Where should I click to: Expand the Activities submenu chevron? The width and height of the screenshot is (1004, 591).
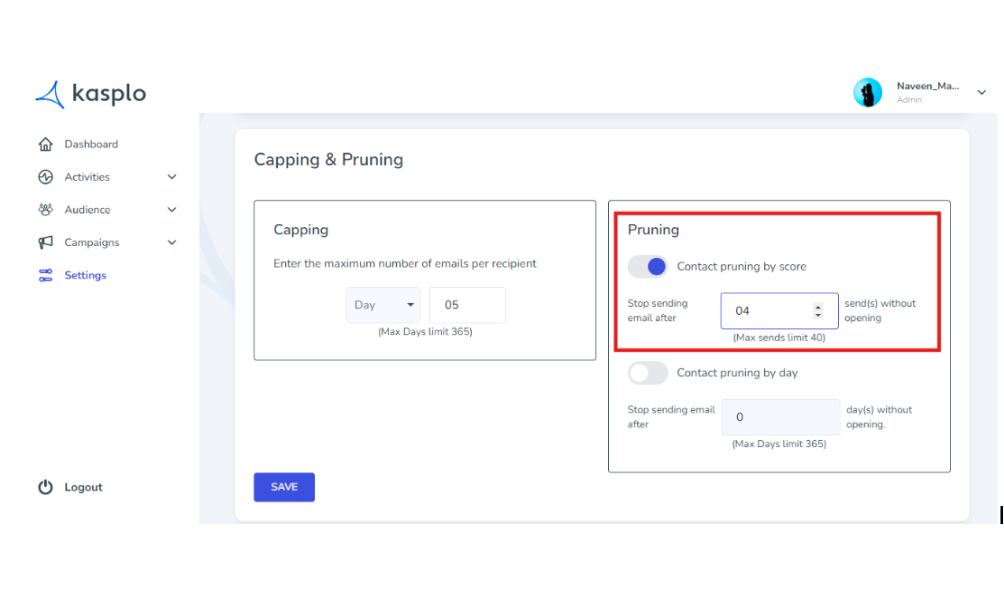point(172,177)
